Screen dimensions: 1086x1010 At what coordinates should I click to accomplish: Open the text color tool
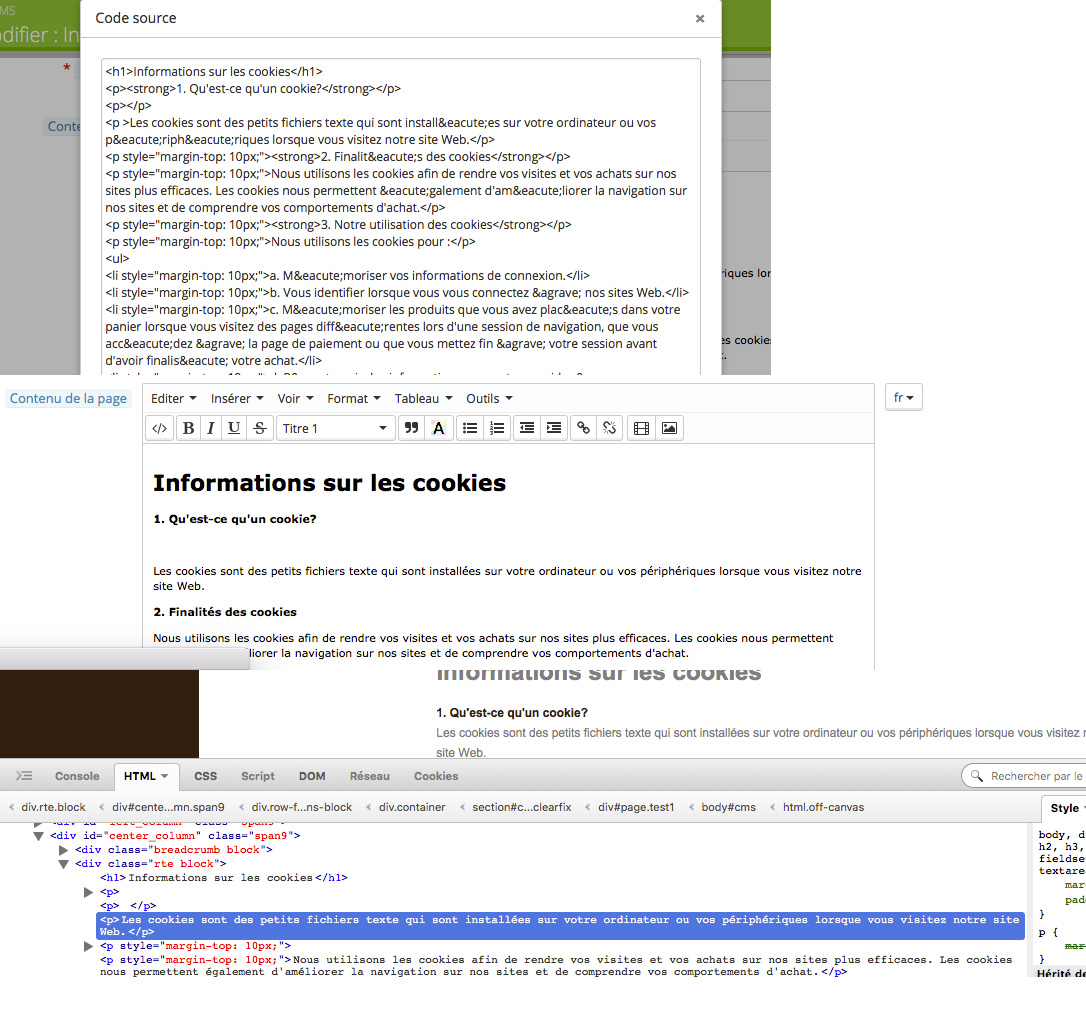pos(438,428)
